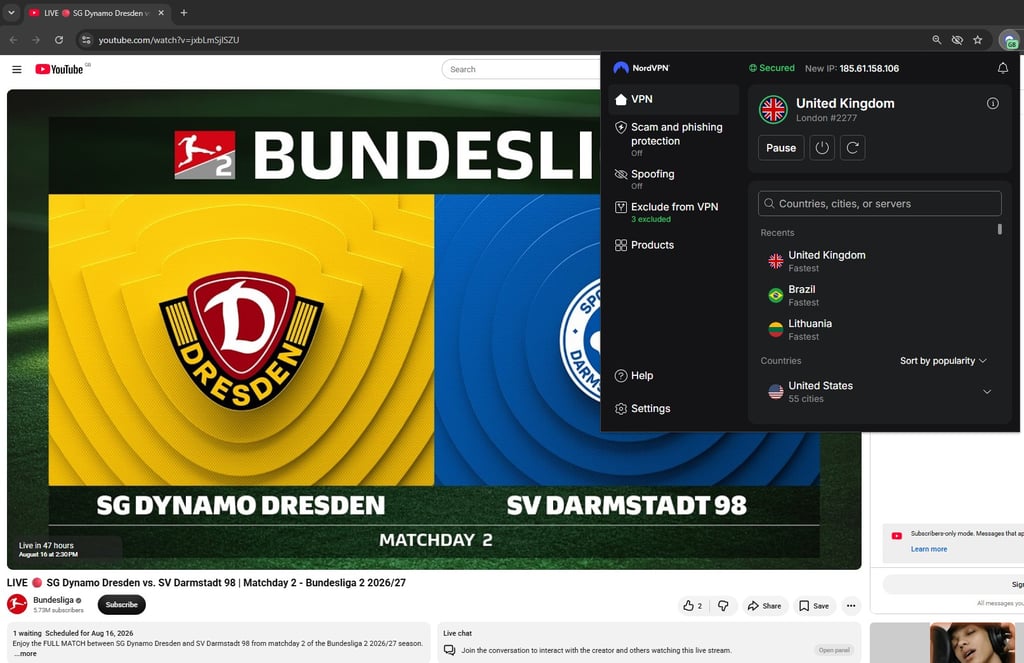Image resolution: width=1024 pixels, height=663 pixels.
Task: Open a new browser tab
Action: tap(184, 12)
